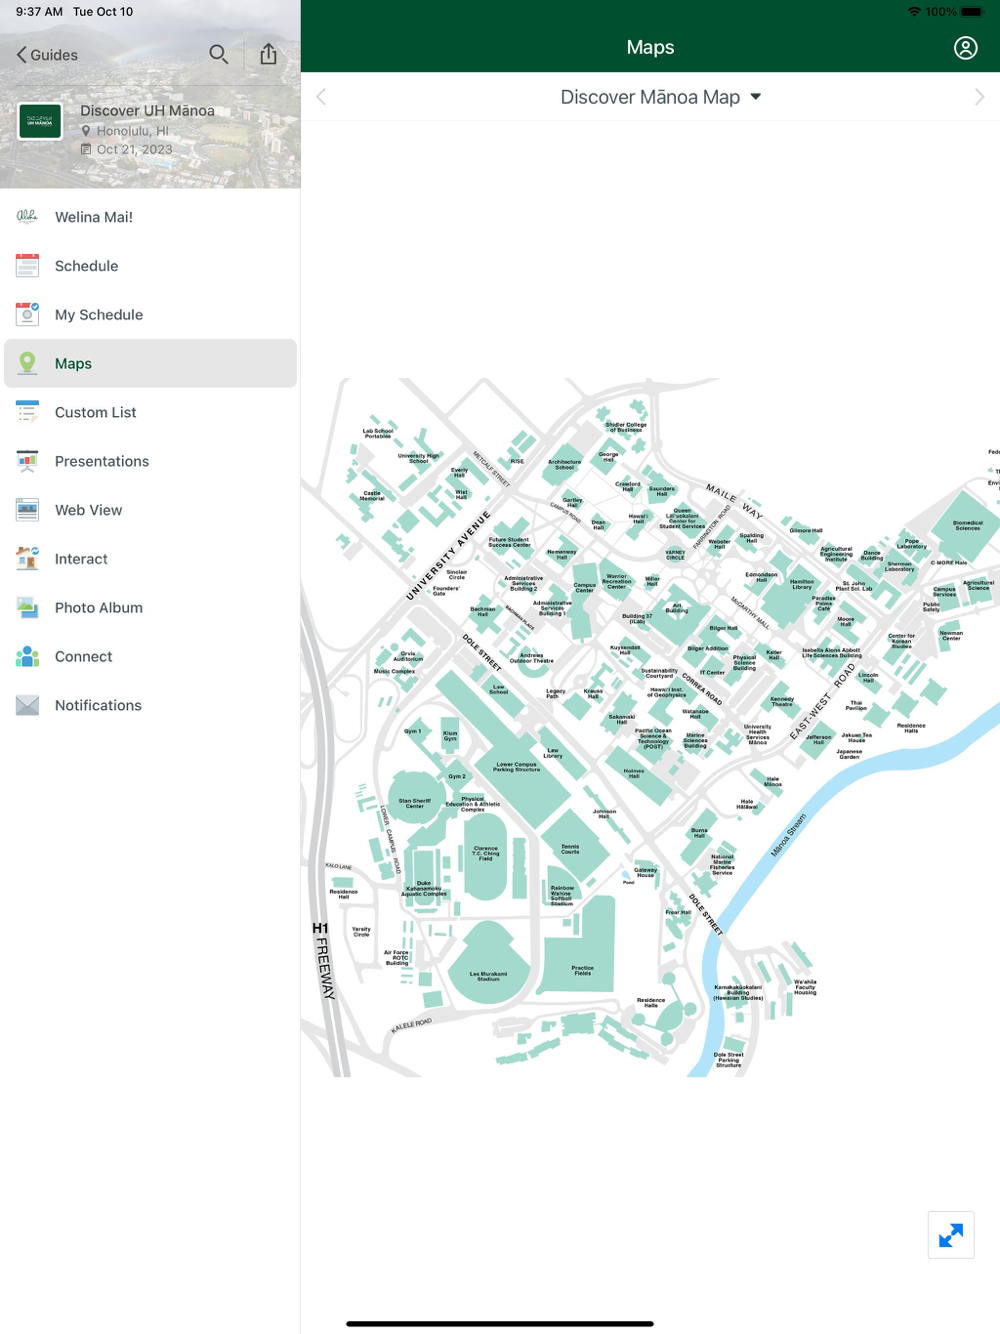Click the Web View browser icon

tap(27, 510)
